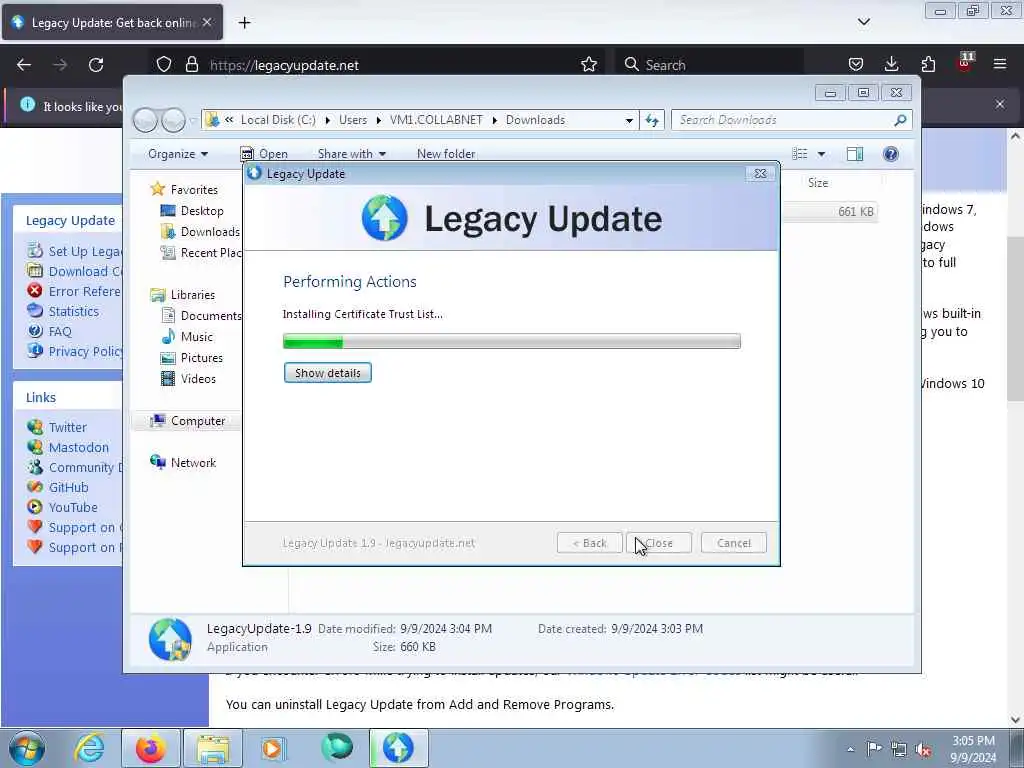Image resolution: width=1024 pixels, height=768 pixels.
Task: Click Search Downloads field
Action: (x=791, y=120)
